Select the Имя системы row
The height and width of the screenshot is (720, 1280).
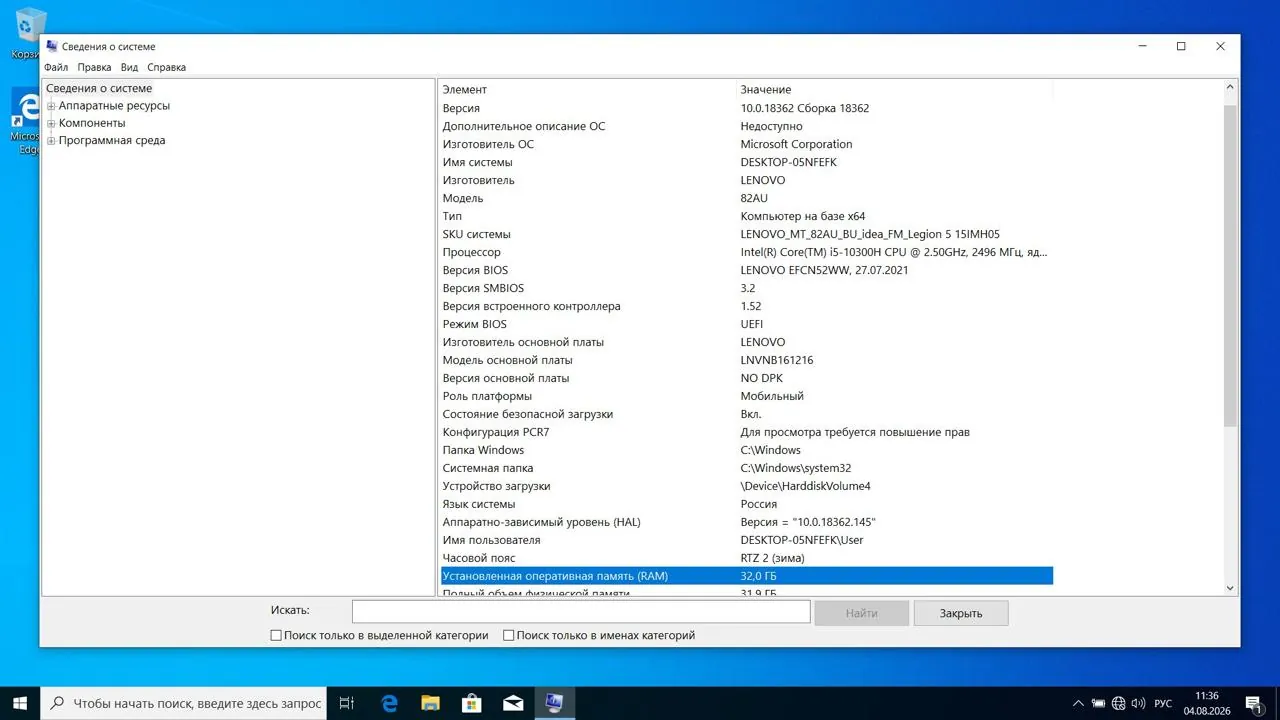[747, 162]
